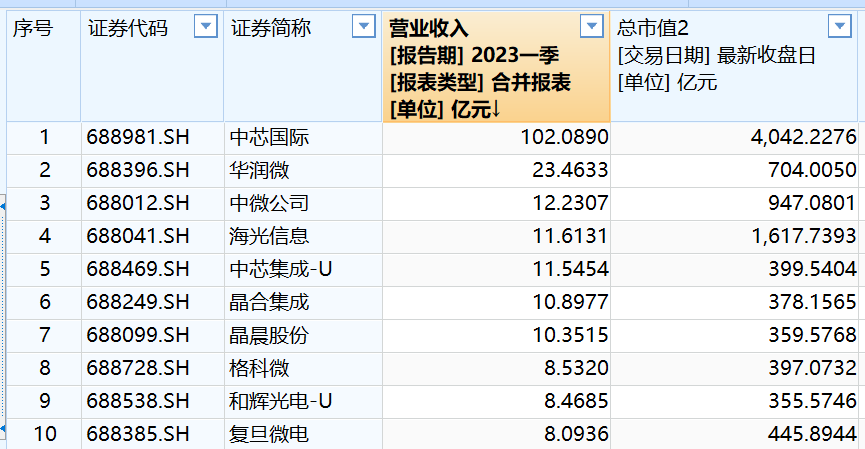This screenshot has height=449, width=865.
Task: Select stock code 688385.SH
Action: pos(138,434)
